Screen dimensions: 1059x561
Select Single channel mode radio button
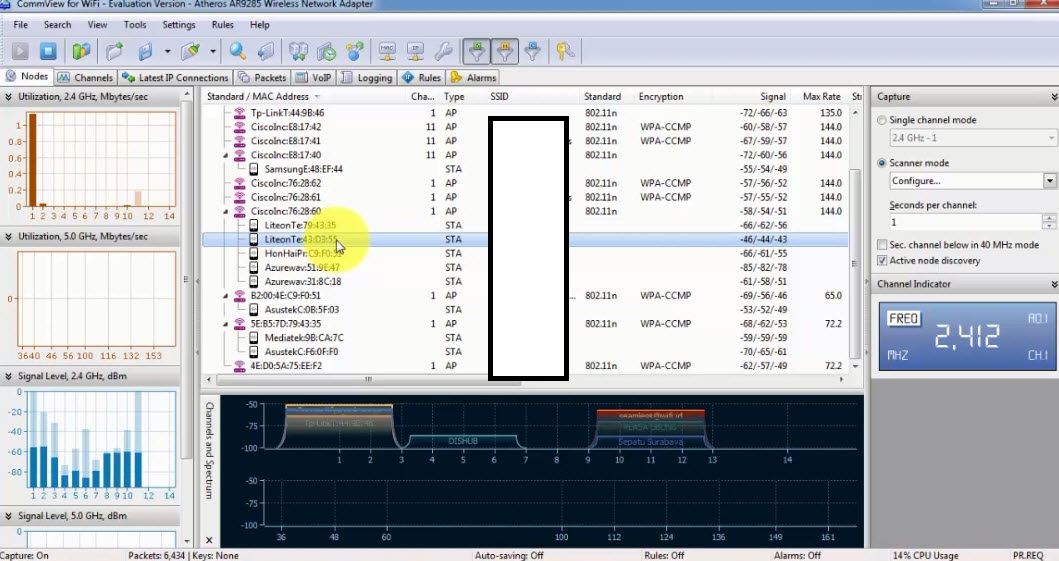click(881, 120)
